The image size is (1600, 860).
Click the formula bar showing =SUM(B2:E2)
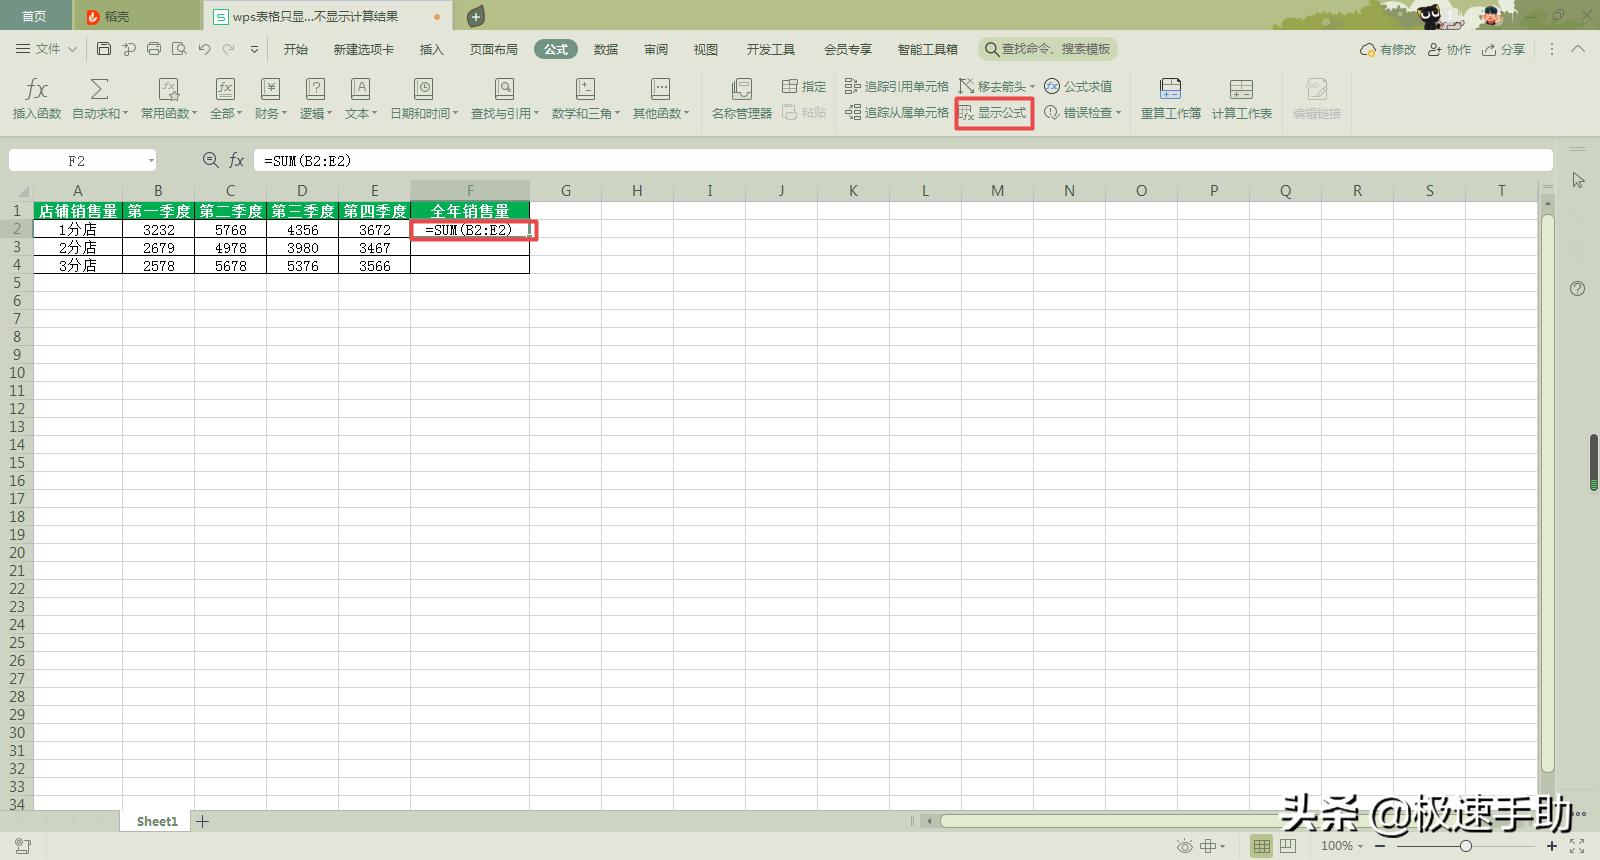(903, 160)
